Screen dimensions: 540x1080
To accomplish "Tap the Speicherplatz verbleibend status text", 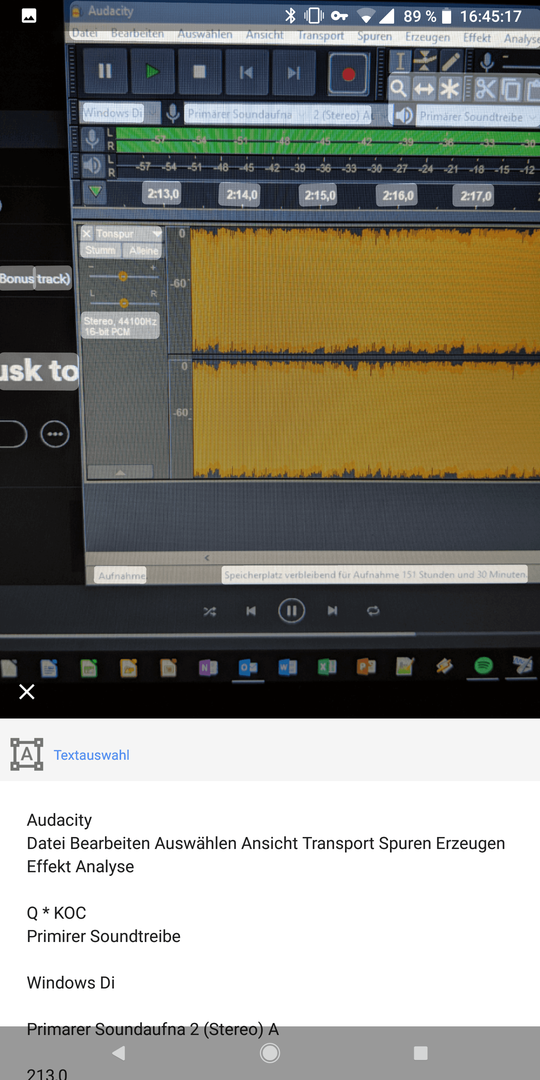I will point(375,573).
